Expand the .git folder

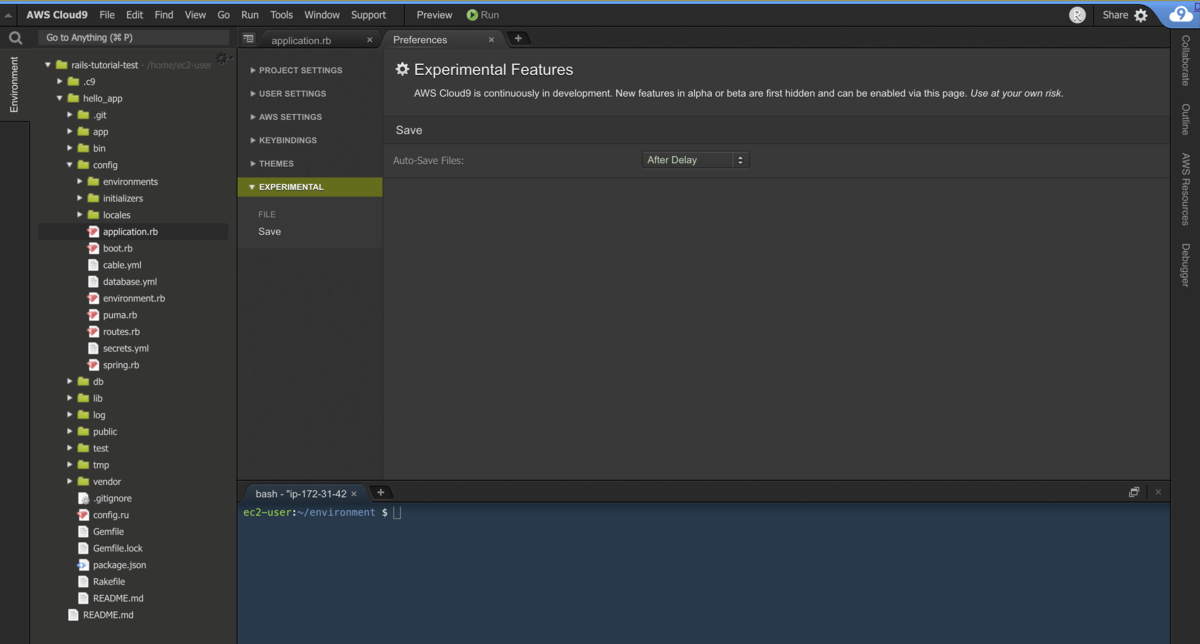pos(70,115)
